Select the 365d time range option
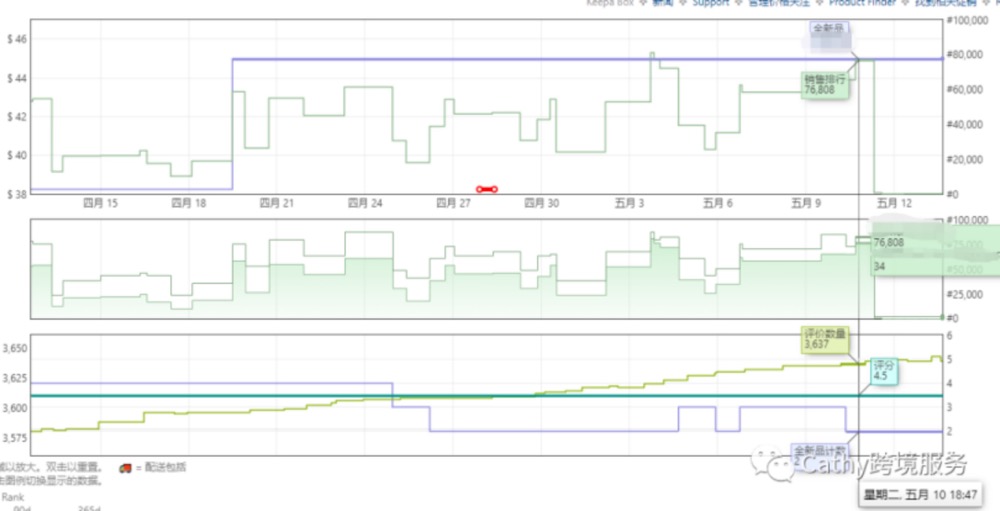This screenshot has height=511, width=1000. coord(92,508)
